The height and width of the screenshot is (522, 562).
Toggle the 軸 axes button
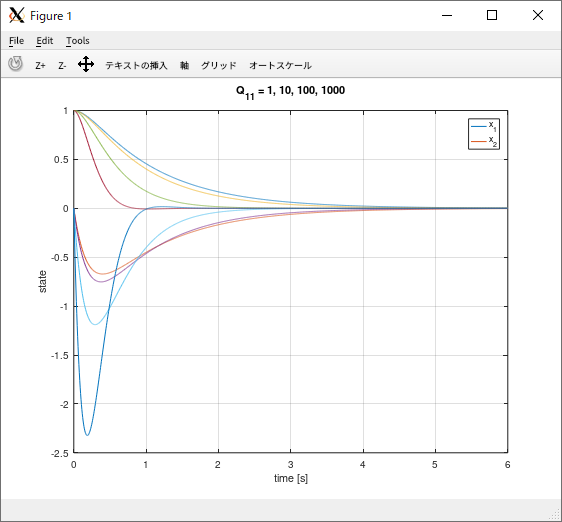point(184,66)
